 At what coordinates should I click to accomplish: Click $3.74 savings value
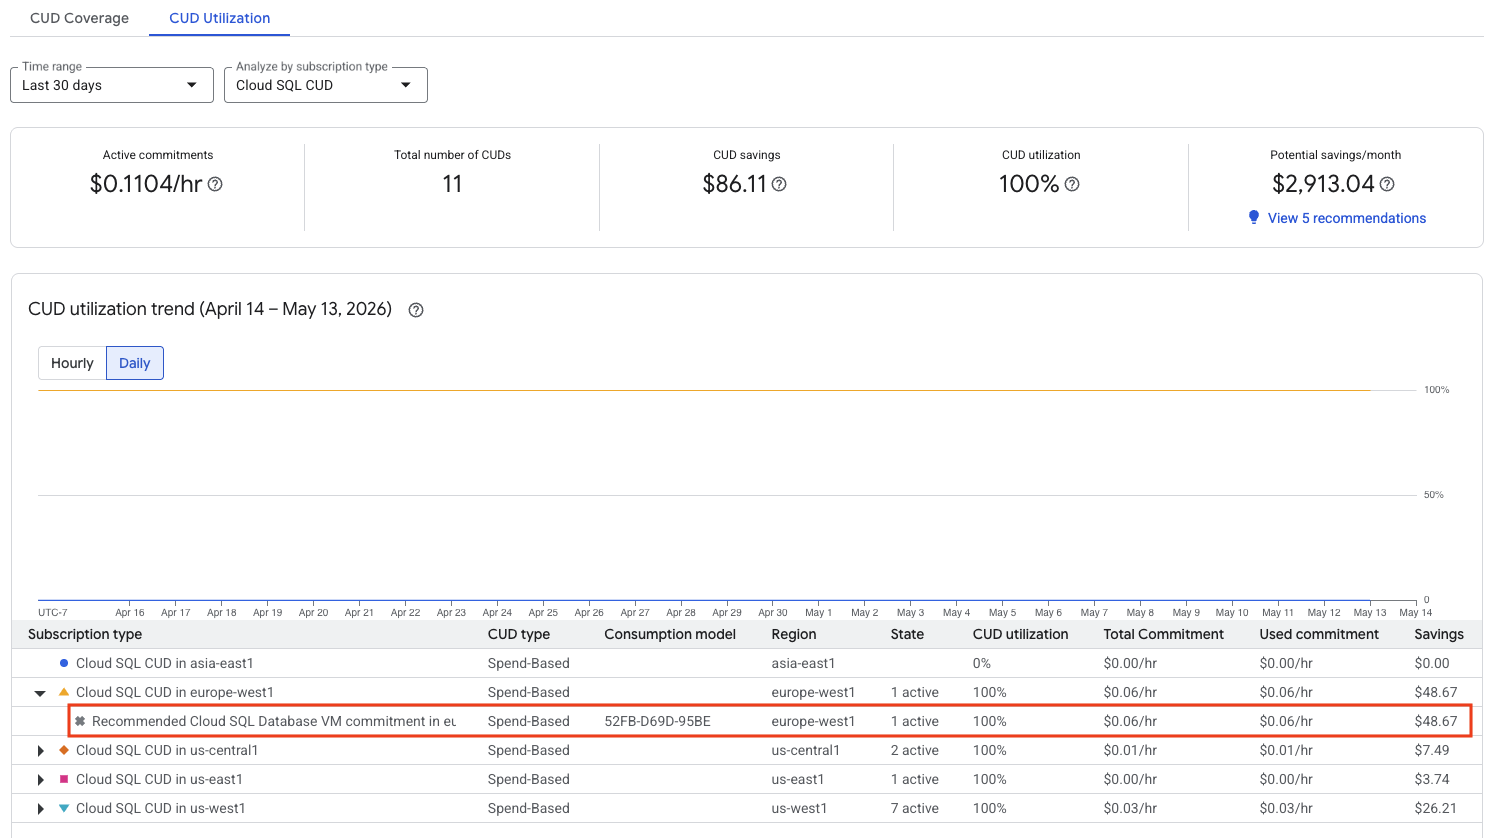point(1432,779)
